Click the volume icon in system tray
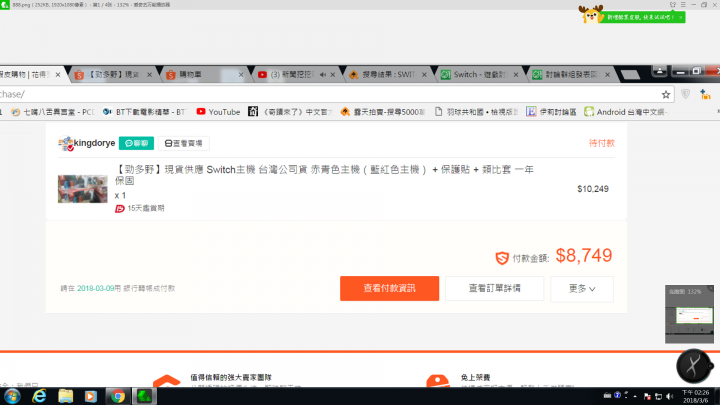 [x=670, y=396]
